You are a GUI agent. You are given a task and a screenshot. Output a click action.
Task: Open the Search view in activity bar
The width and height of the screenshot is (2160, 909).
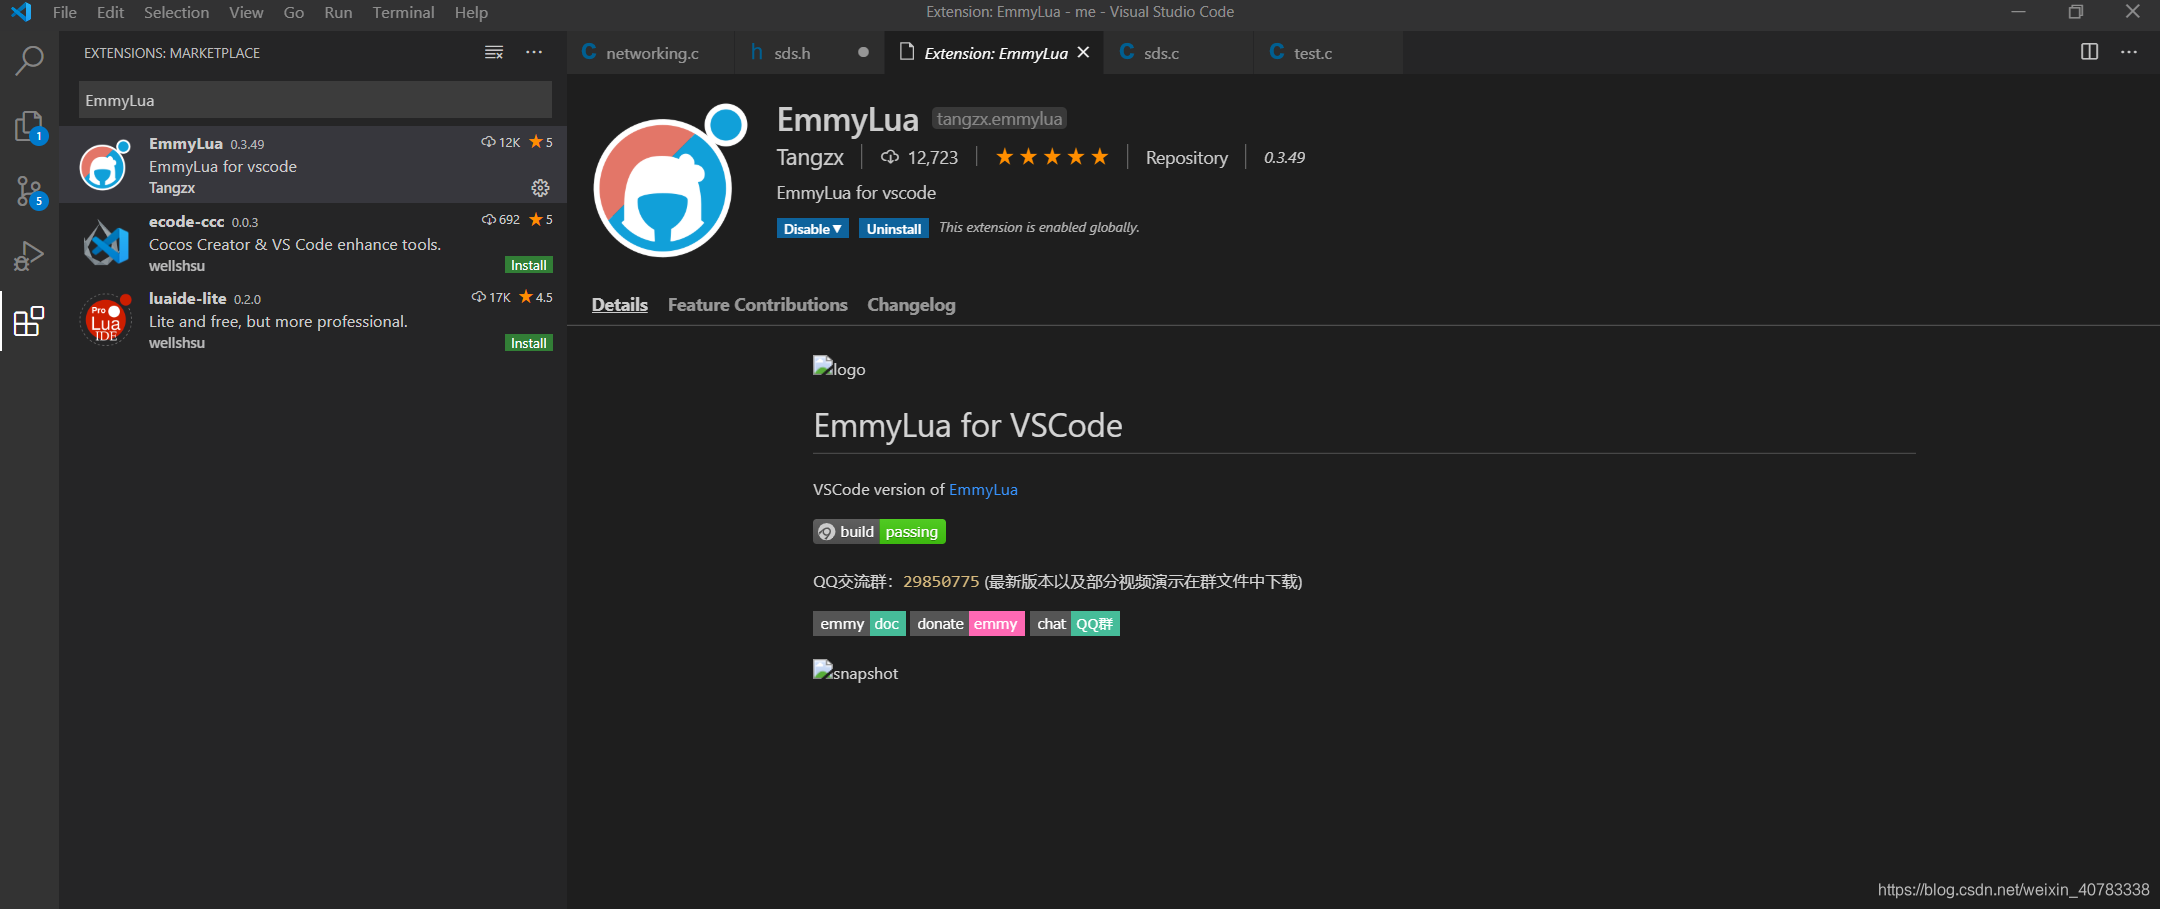click(x=29, y=60)
